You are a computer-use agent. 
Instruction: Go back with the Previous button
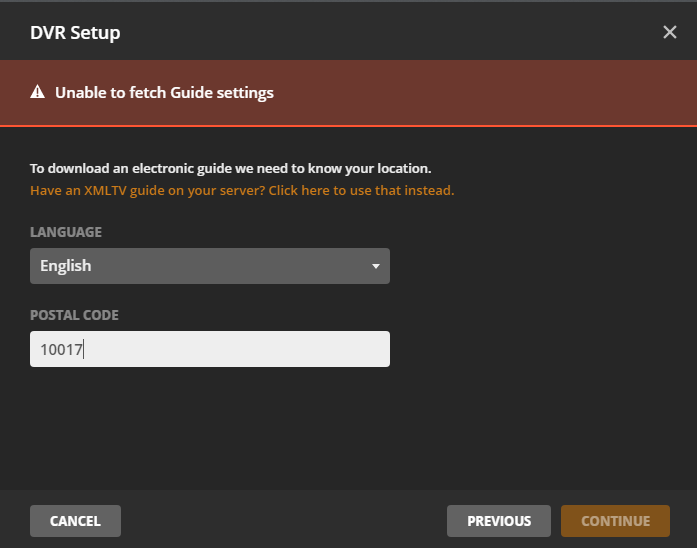pos(499,521)
